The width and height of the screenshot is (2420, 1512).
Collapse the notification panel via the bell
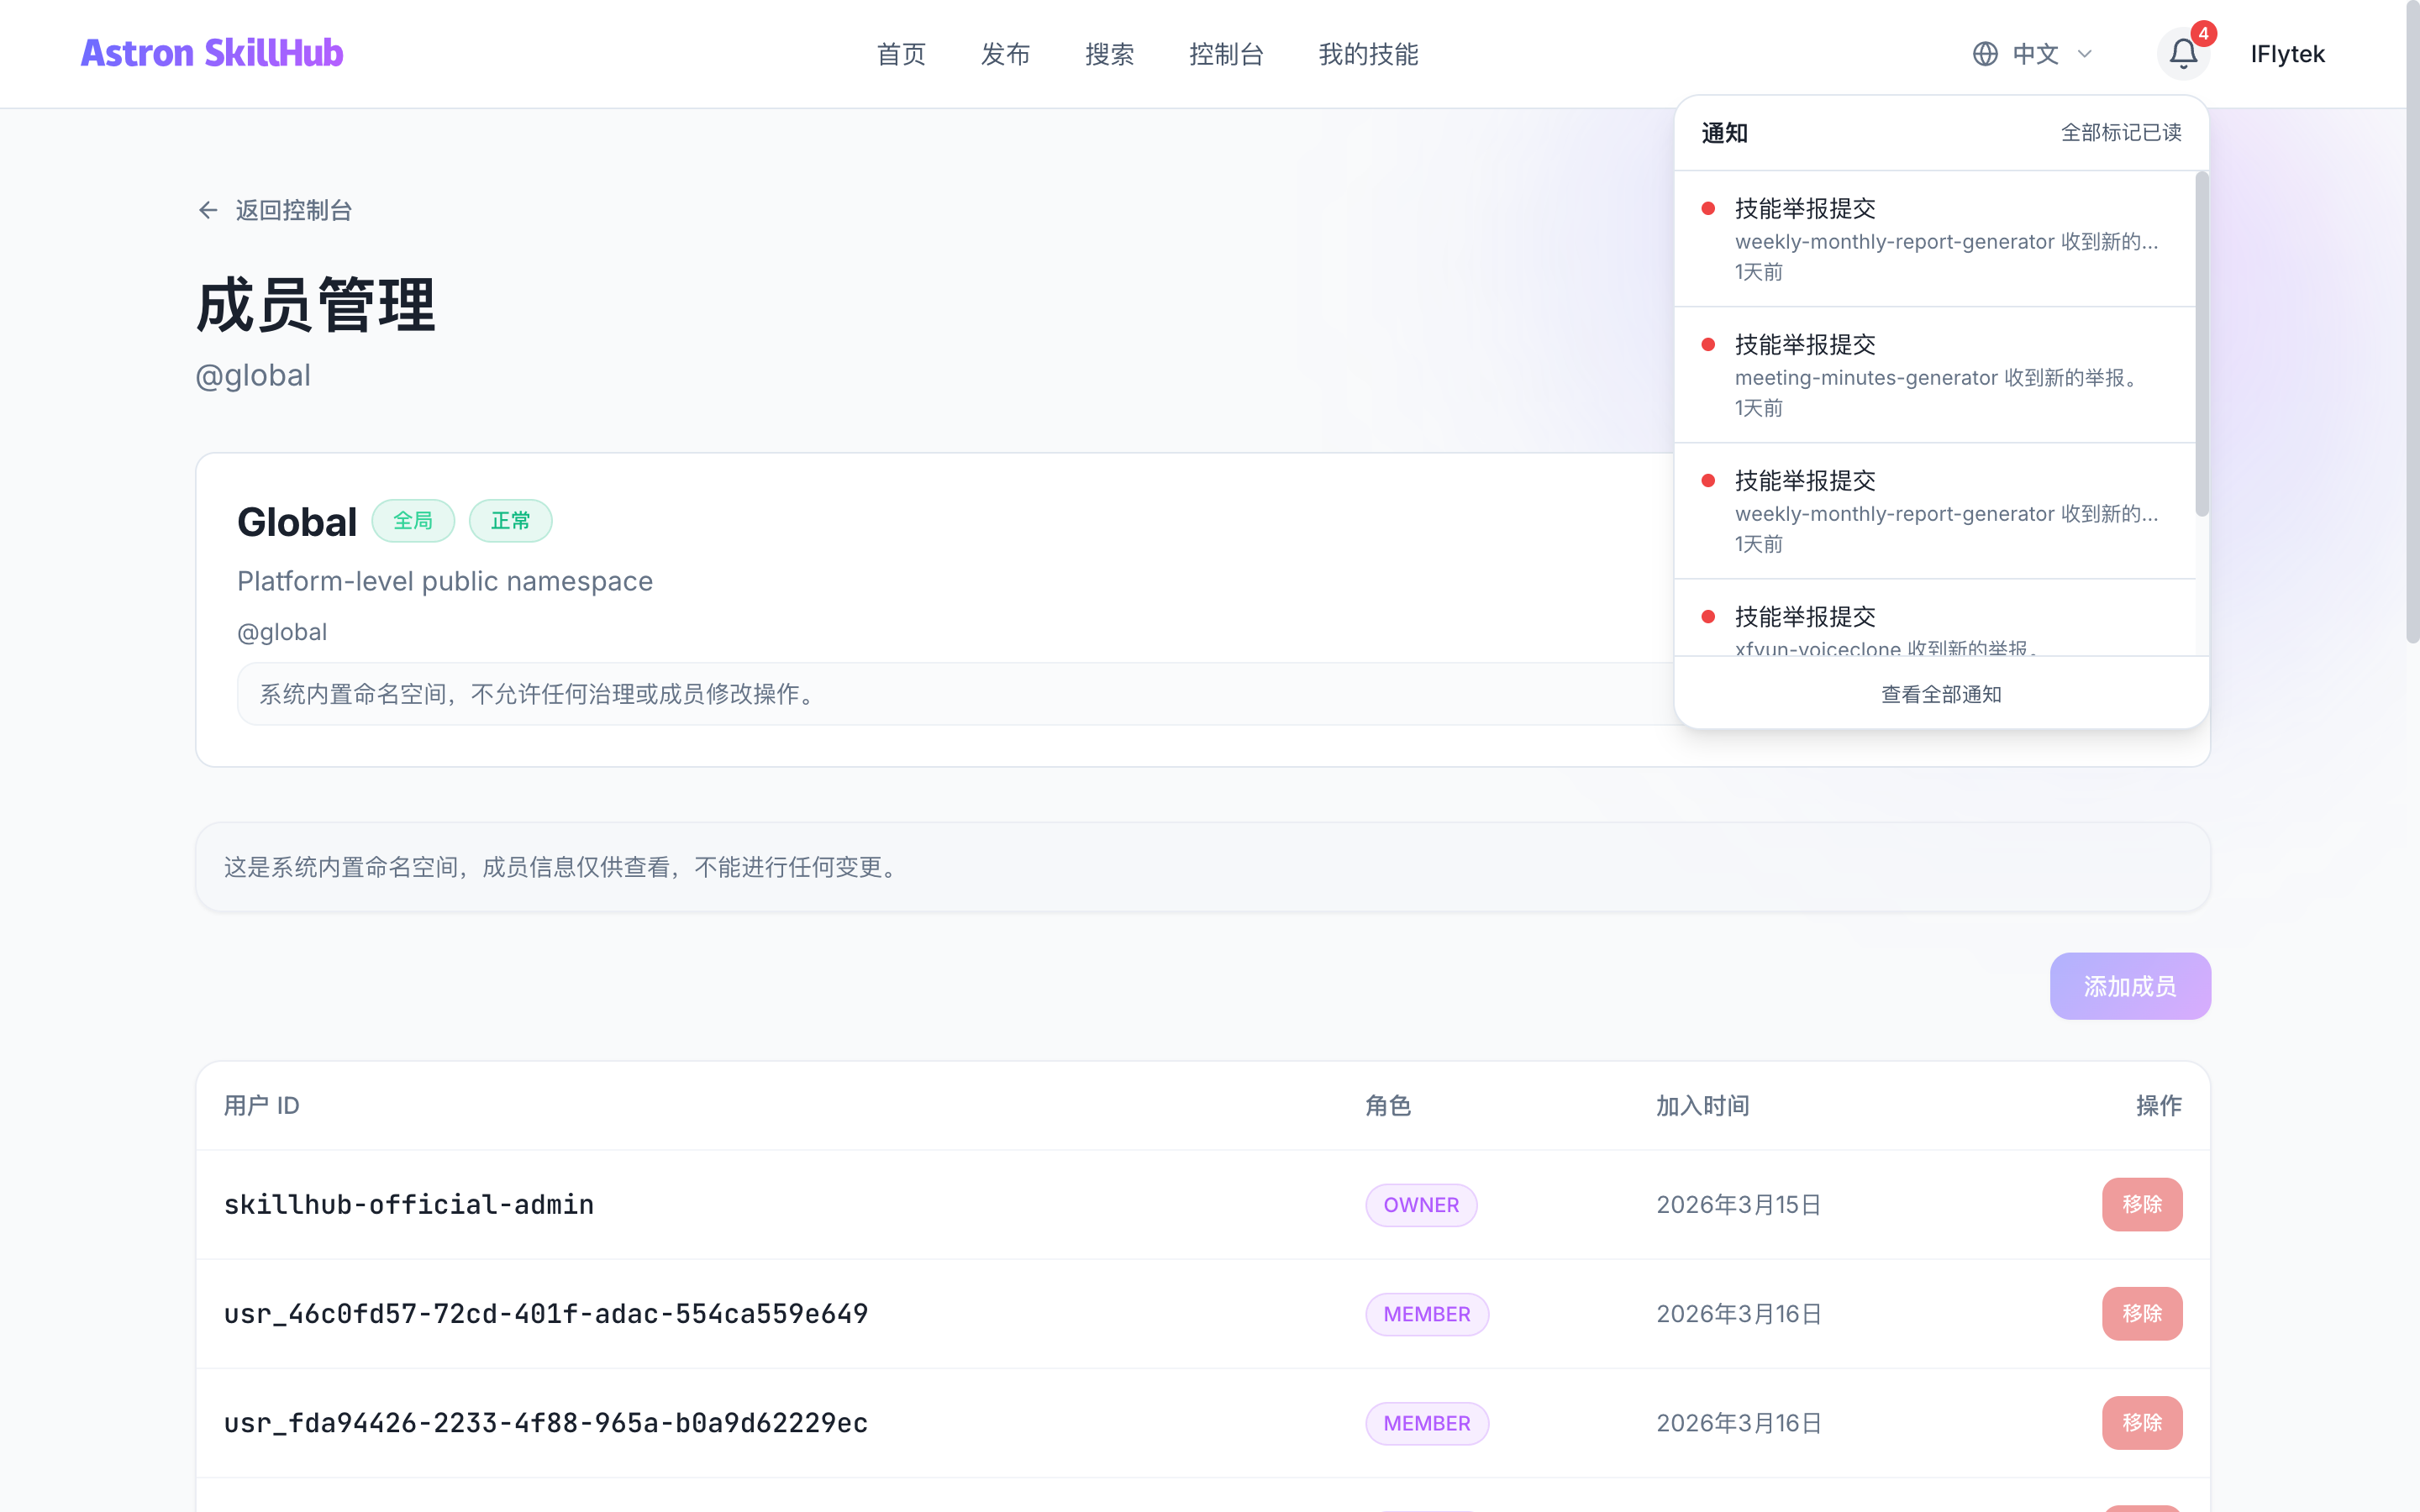(x=2183, y=53)
